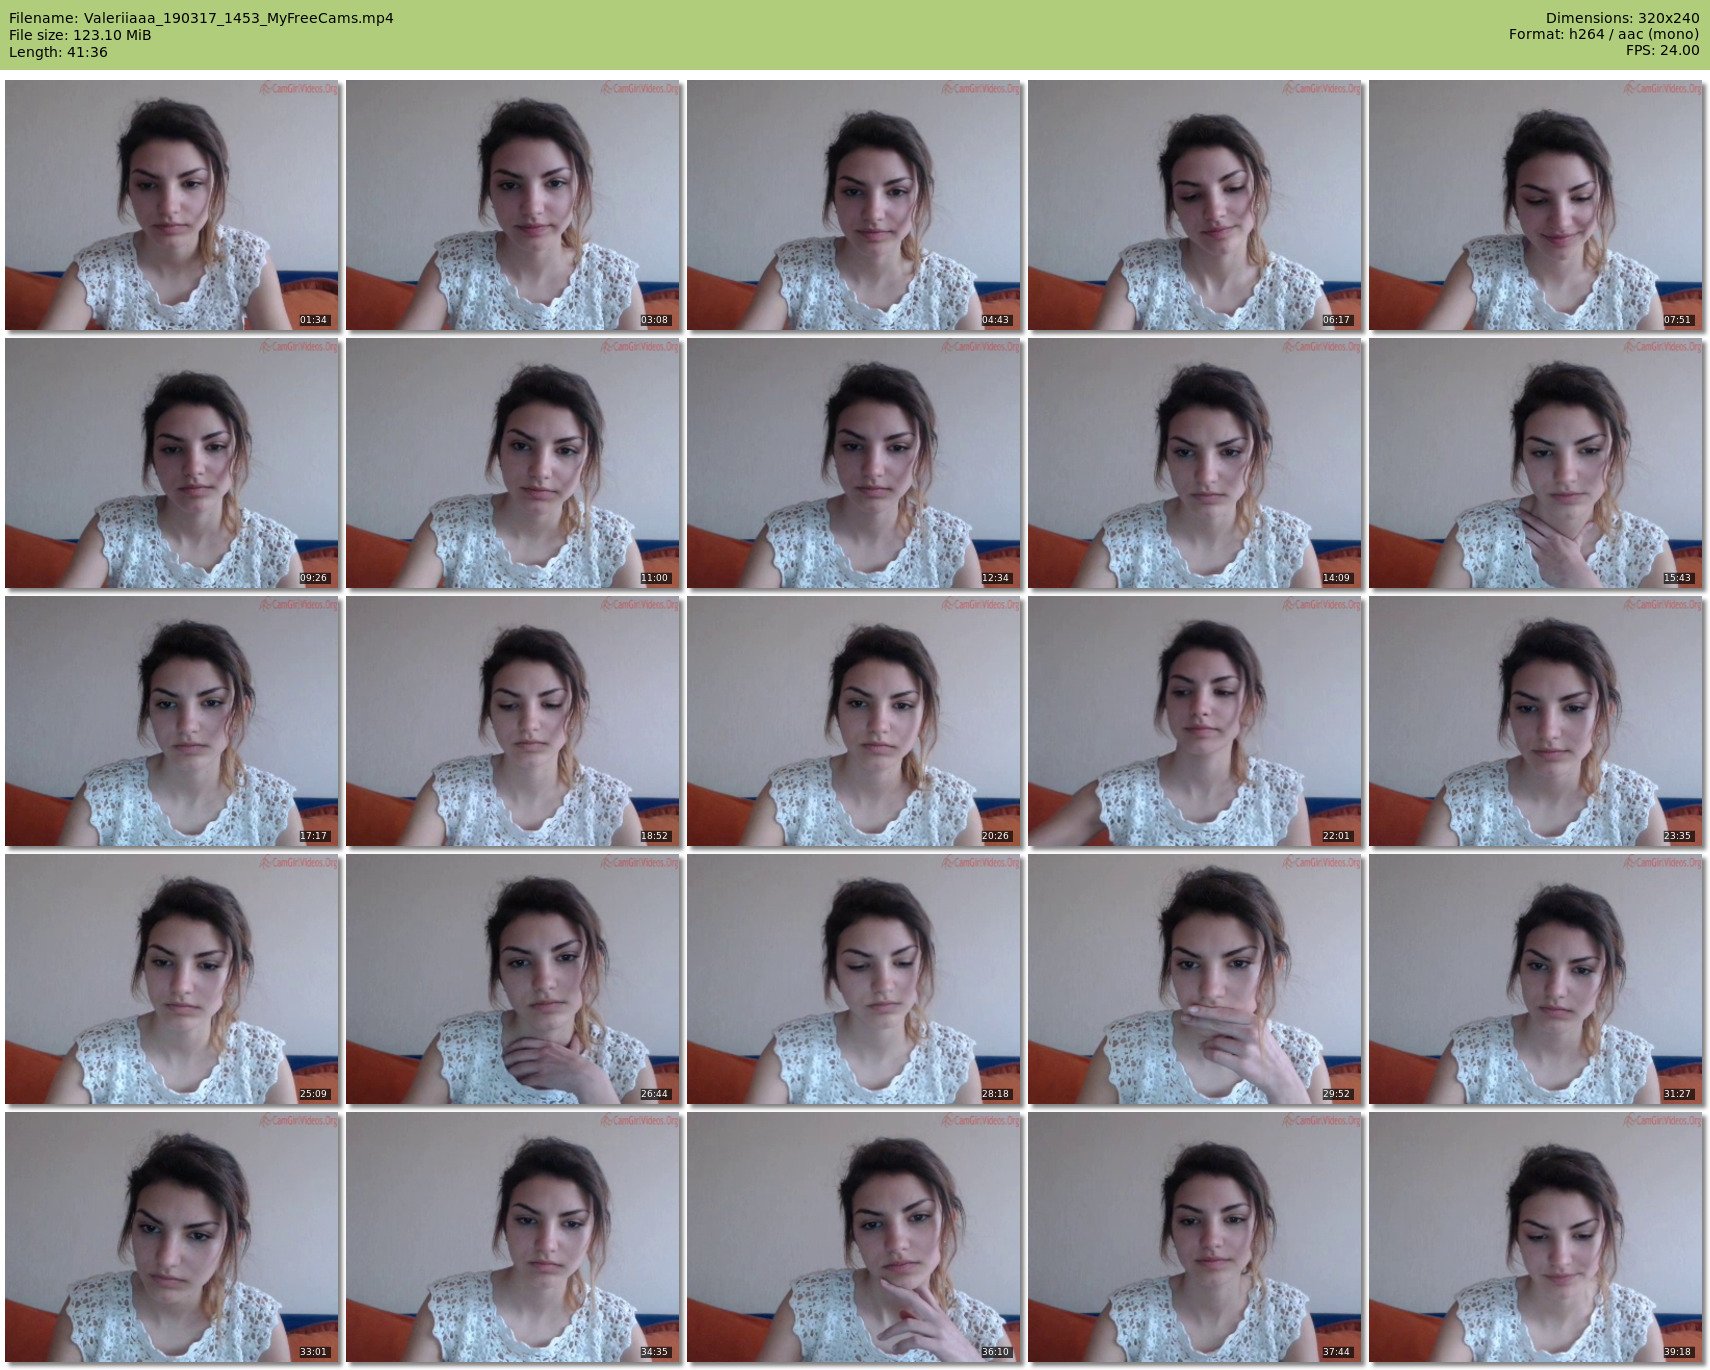Click the File size 123.10 MiB label
Screen dimensions: 1710x1370
pyautogui.click(x=80, y=35)
